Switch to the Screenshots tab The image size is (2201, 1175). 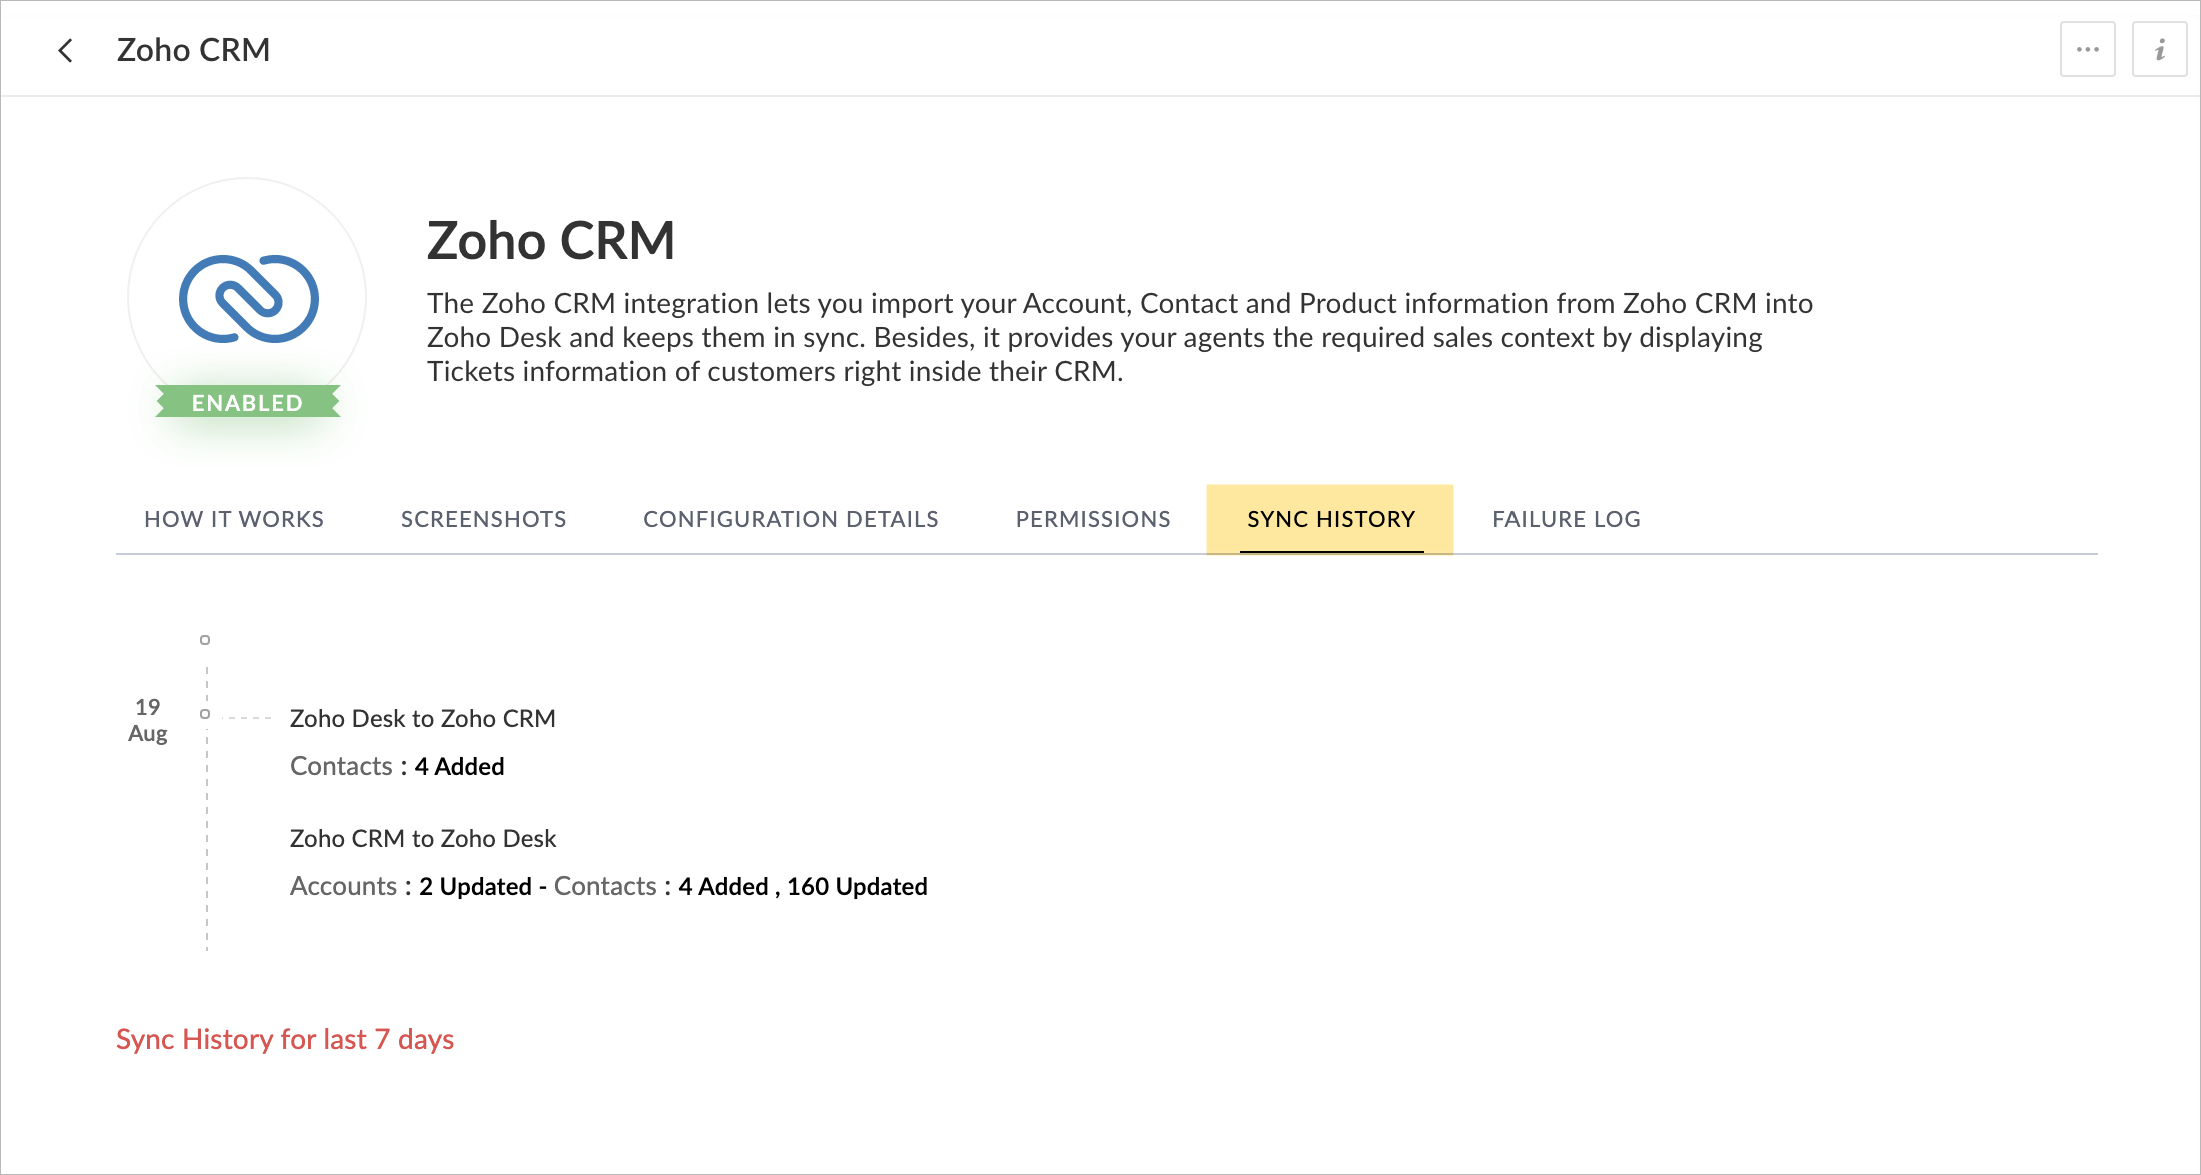tap(483, 519)
